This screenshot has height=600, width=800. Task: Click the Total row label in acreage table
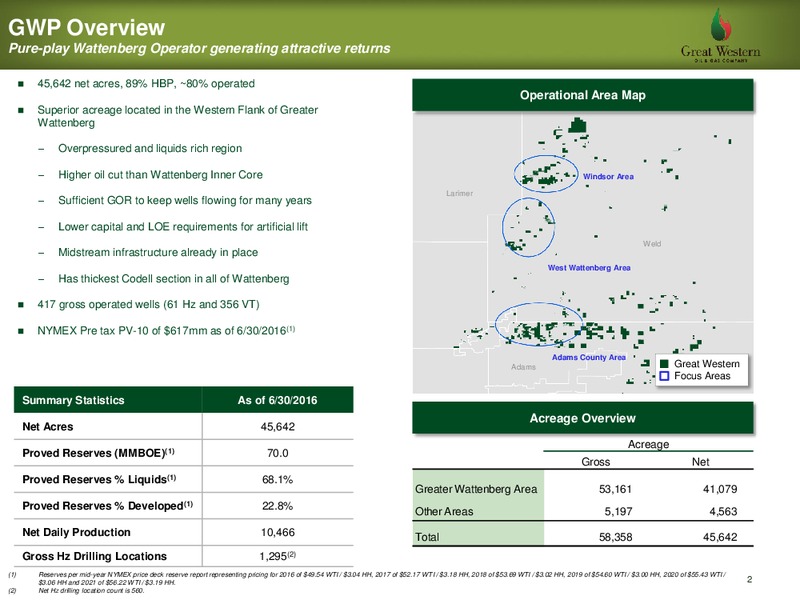point(427,537)
